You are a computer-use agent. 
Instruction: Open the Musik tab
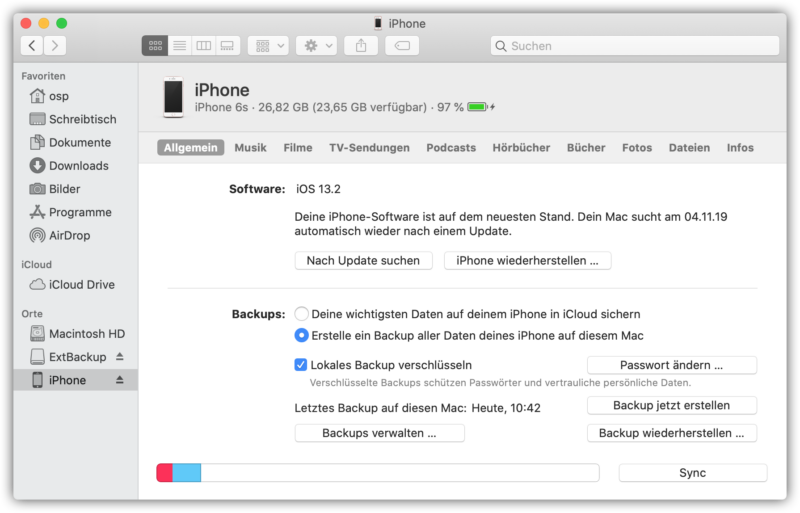250,148
